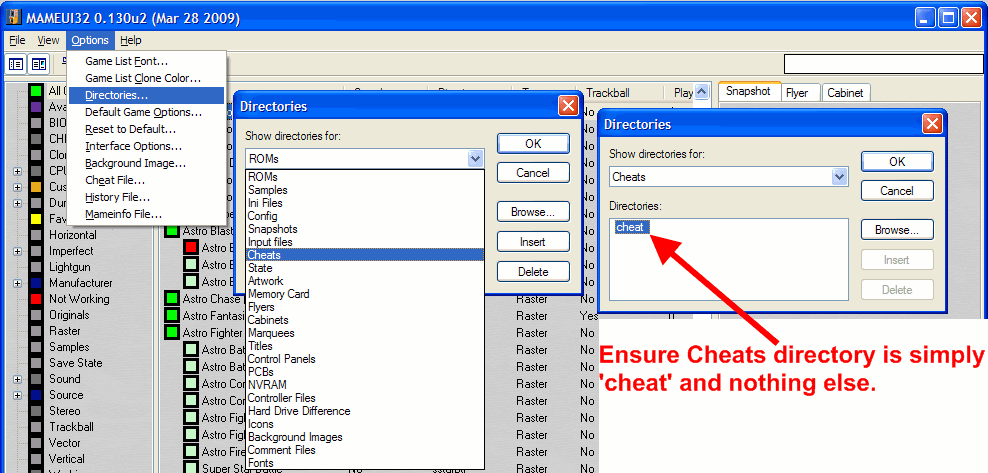The image size is (988, 473).
Task: Select Ini Files in the dropdown list
Action: pos(365,203)
